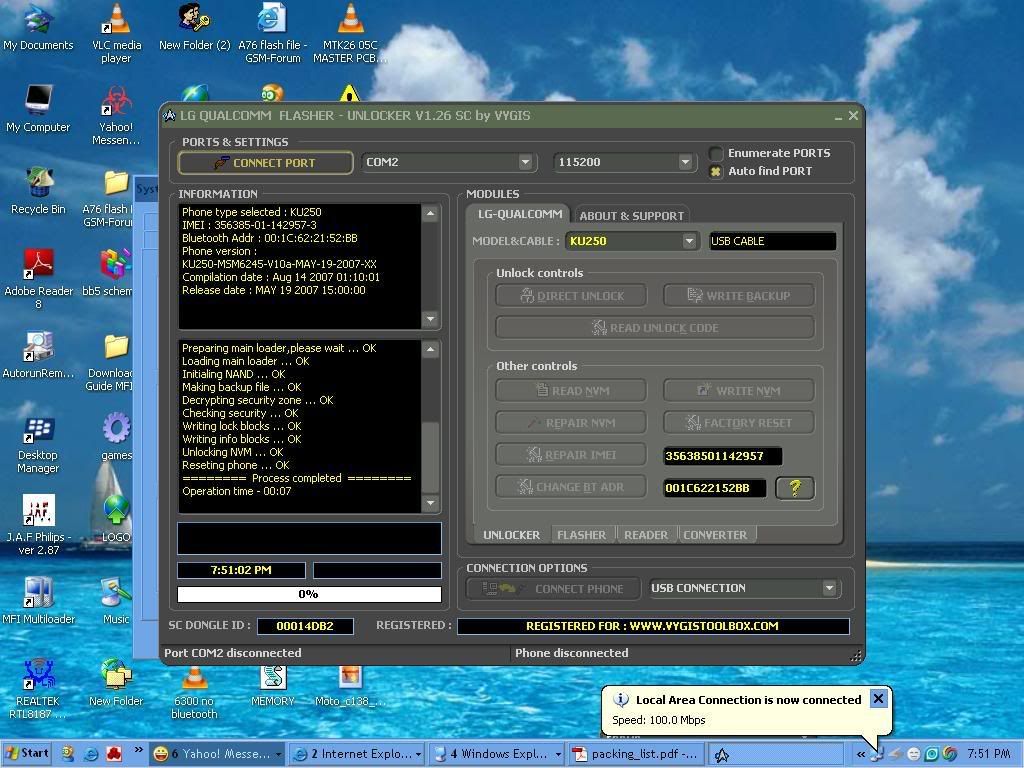The height and width of the screenshot is (768, 1024).
Task: Switch to LG-QUALCOMM tab
Action: (520, 214)
